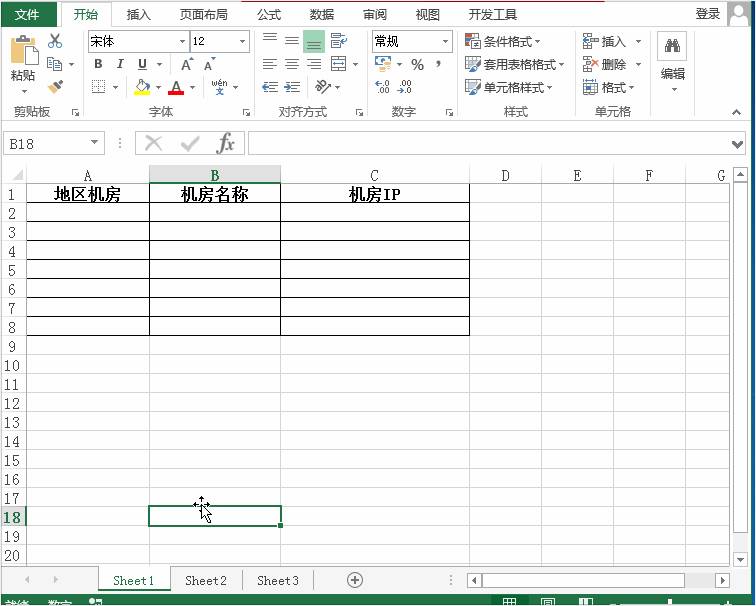
Task: Toggle Bold formatting
Action: 98,64
